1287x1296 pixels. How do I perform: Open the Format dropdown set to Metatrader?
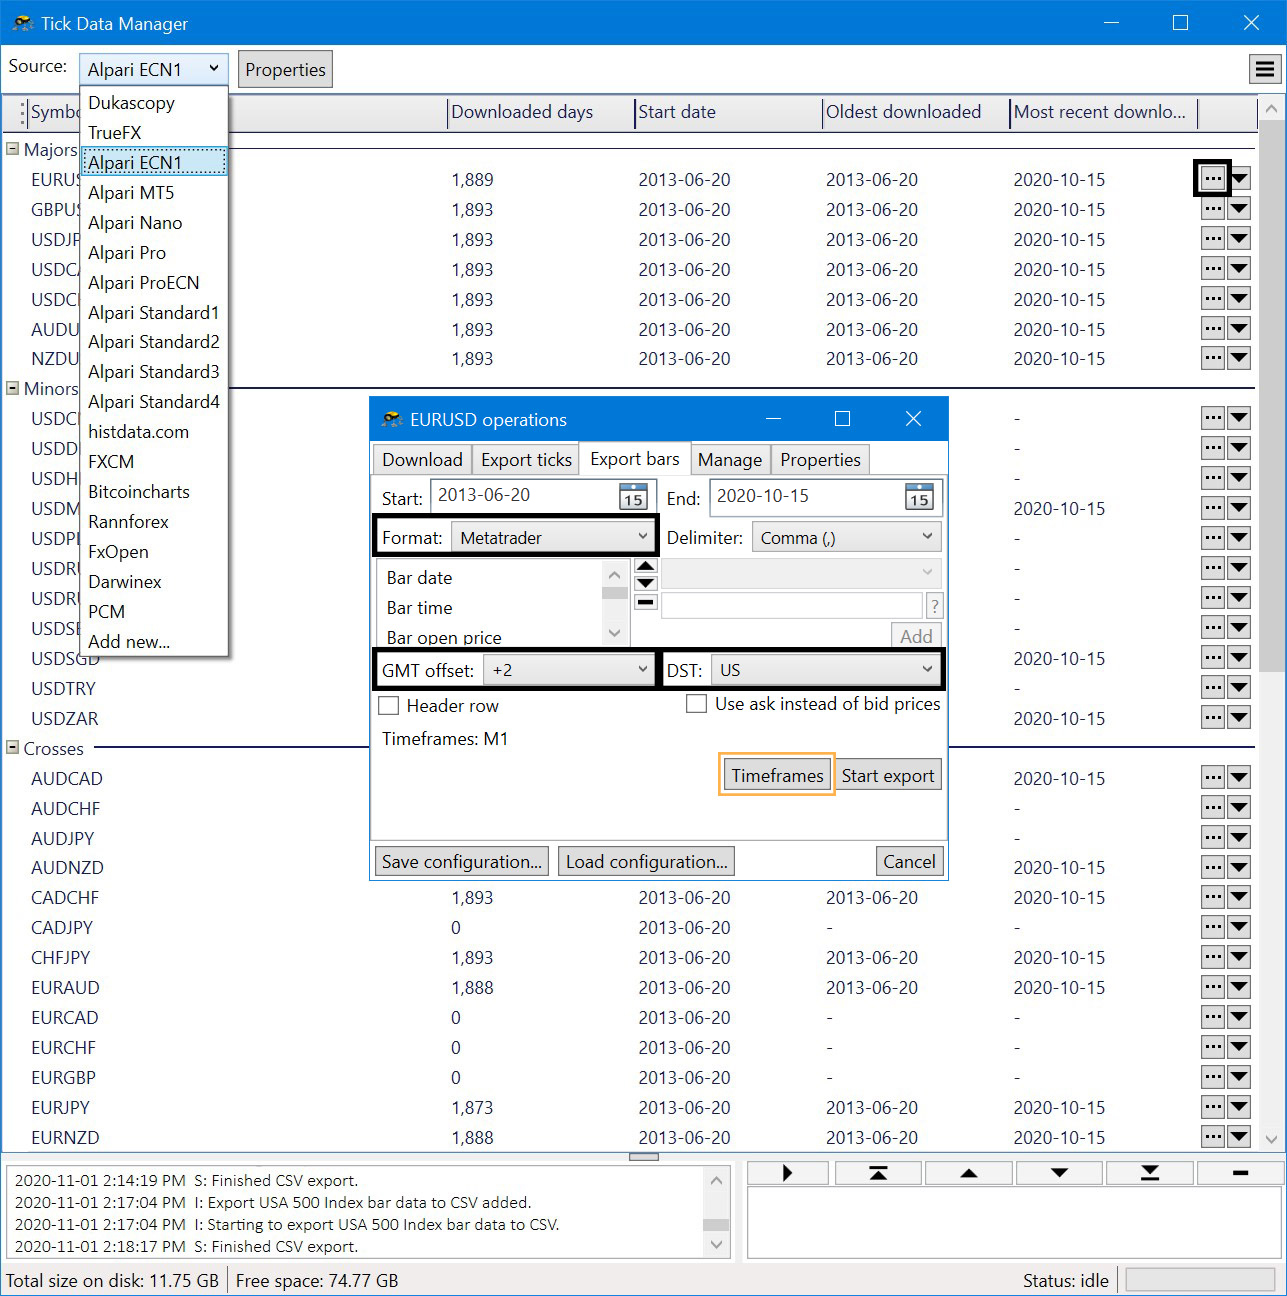pos(554,537)
